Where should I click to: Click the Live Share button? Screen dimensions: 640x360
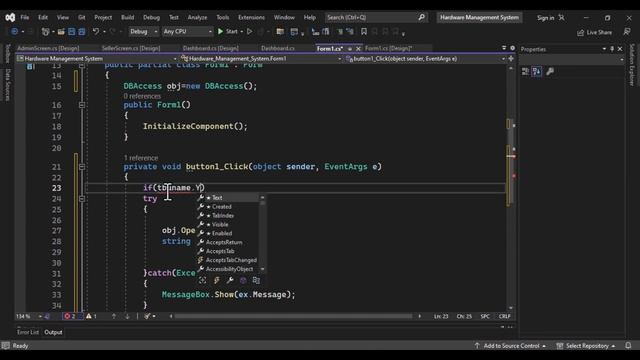point(594,32)
